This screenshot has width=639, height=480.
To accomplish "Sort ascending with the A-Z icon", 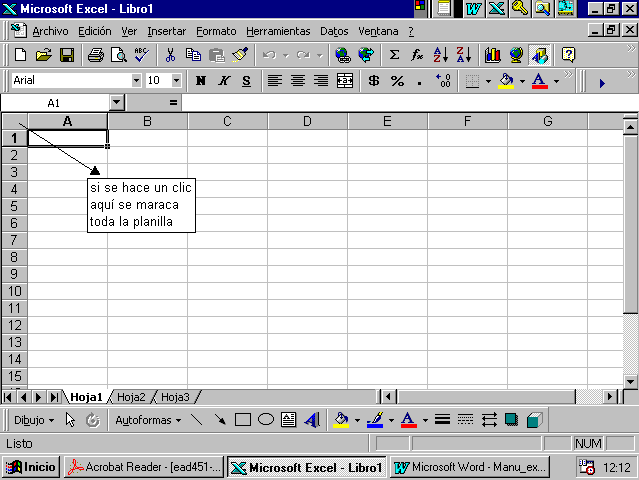I will 441,55.
